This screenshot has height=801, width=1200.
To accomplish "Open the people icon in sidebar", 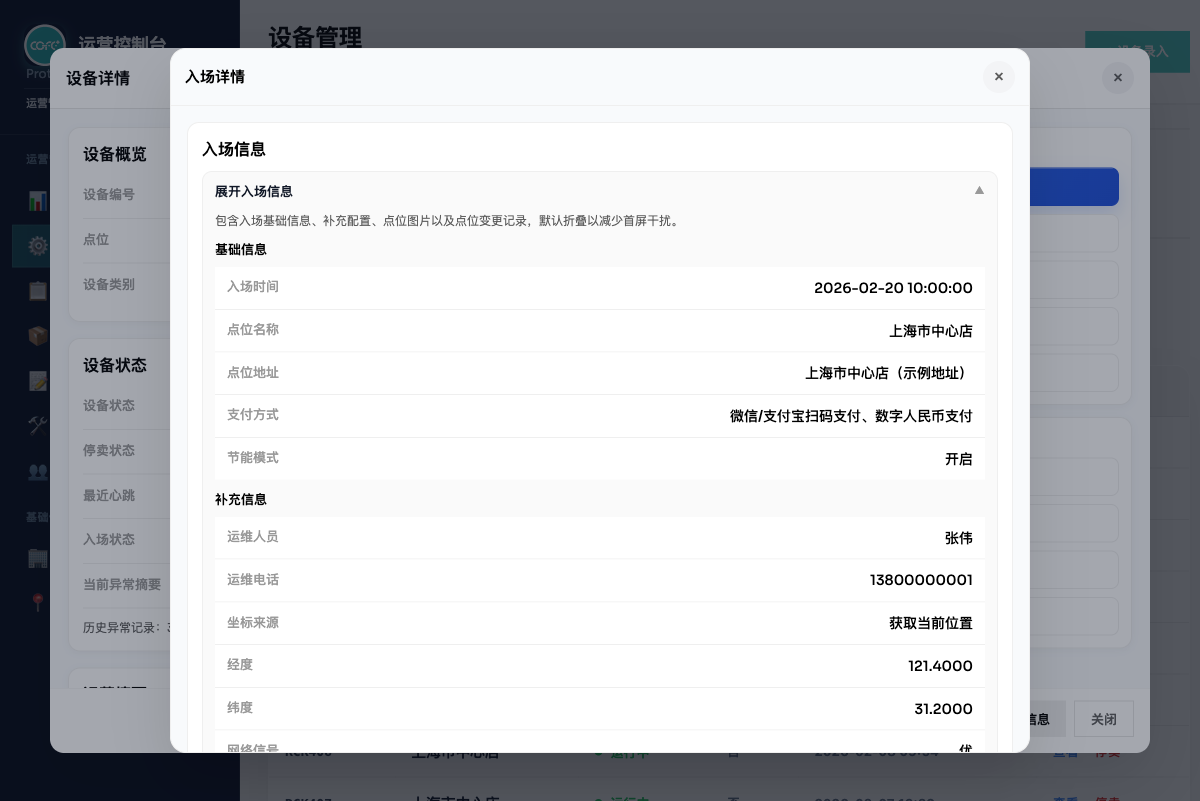I will coord(38,470).
